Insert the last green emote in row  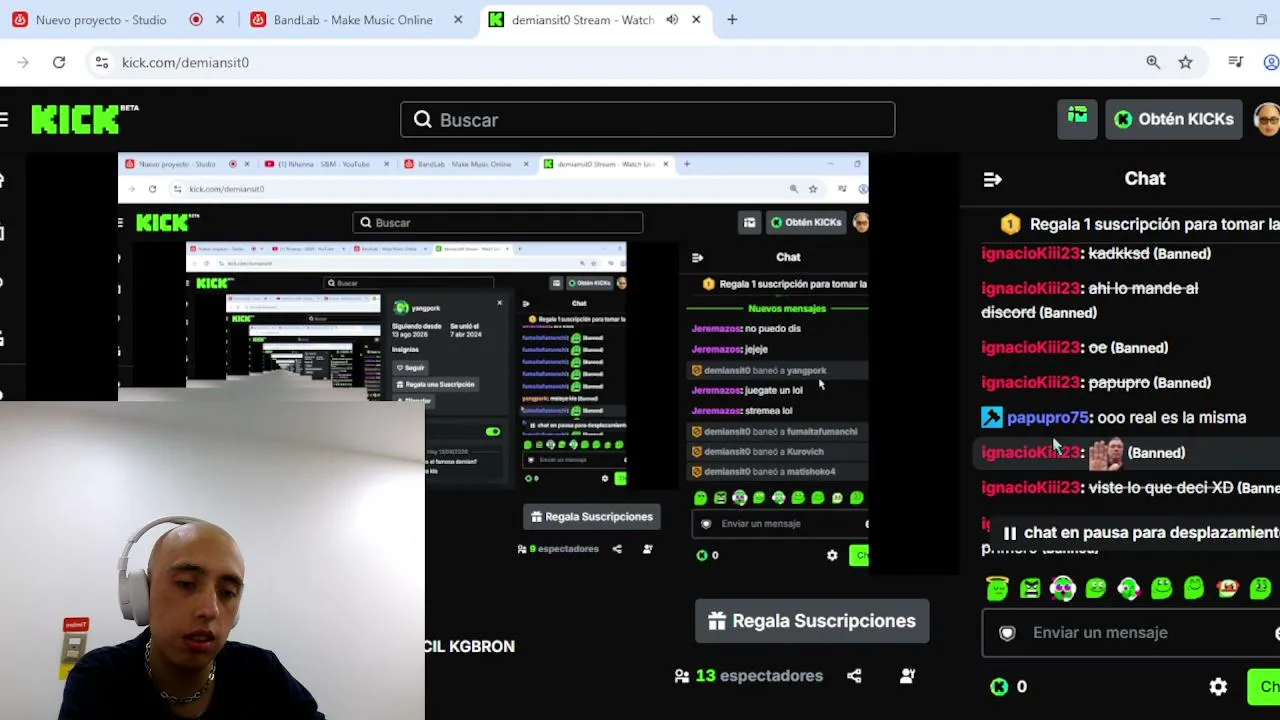[1260, 589]
